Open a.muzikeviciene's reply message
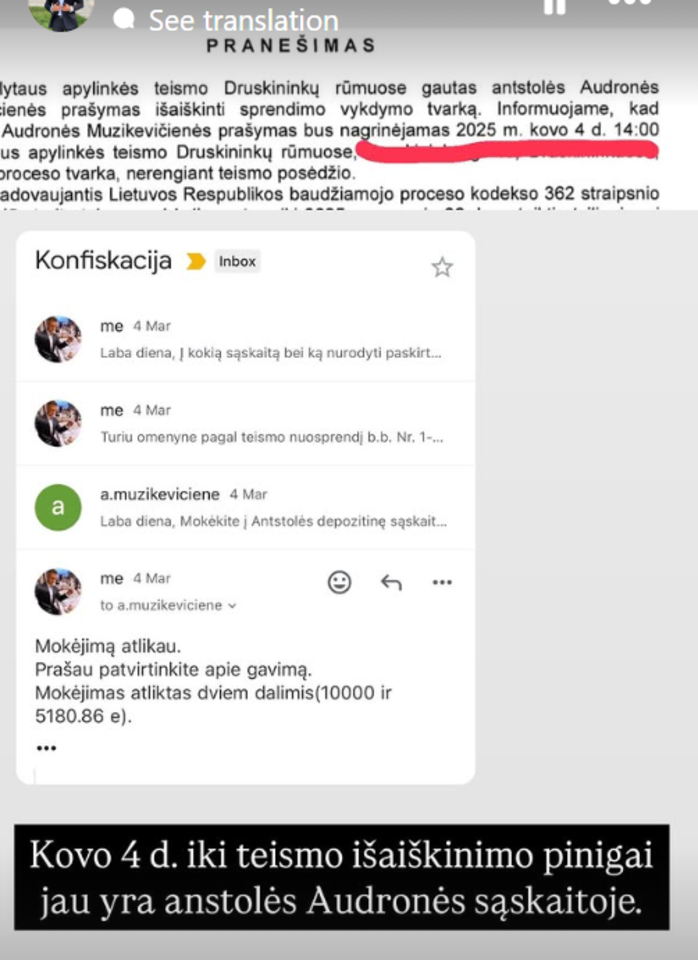Screen dimensions: 698x960 click(x=246, y=507)
